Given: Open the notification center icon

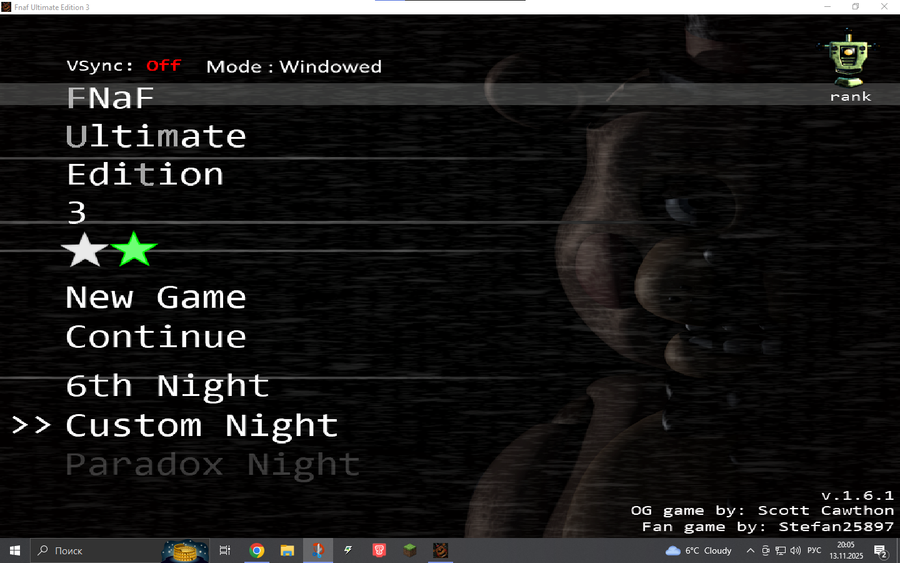Looking at the screenshot, I should click(x=880, y=552).
